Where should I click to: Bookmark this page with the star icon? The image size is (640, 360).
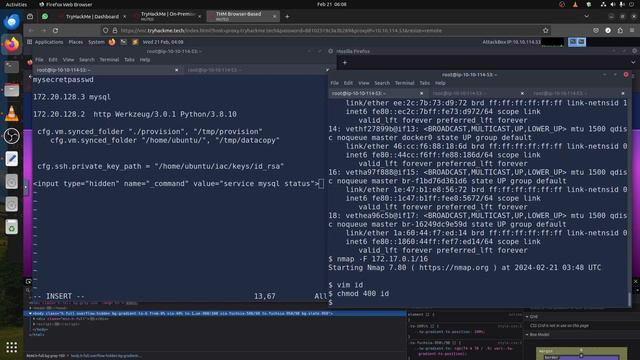(545, 30)
